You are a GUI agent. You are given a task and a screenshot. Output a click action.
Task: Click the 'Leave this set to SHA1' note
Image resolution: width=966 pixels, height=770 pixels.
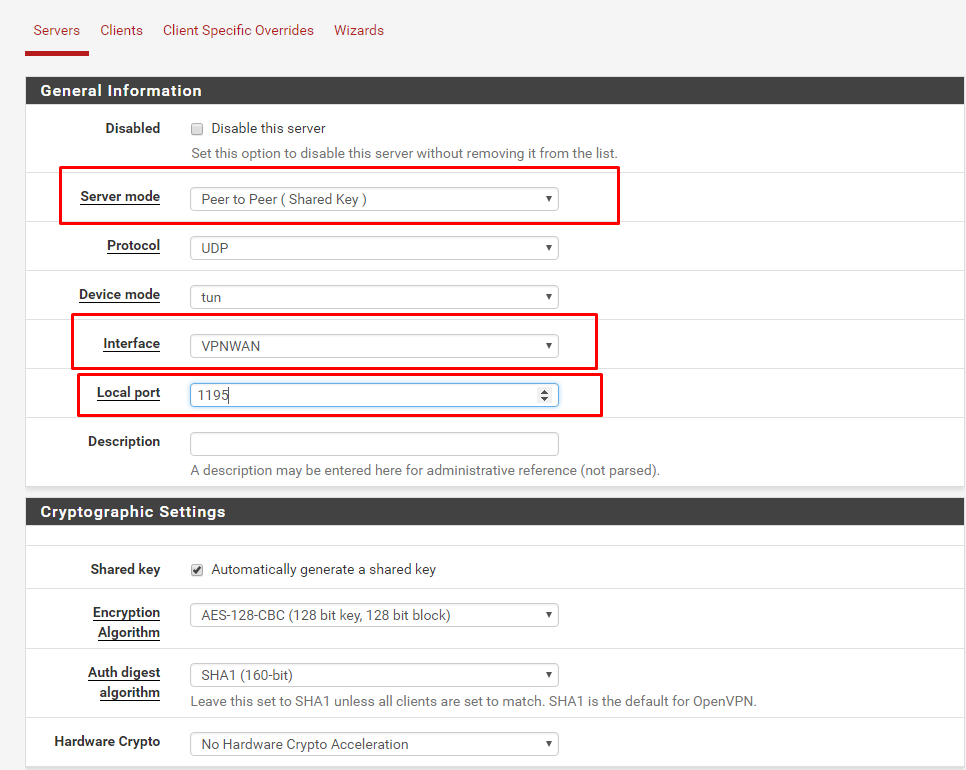point(473,701)
